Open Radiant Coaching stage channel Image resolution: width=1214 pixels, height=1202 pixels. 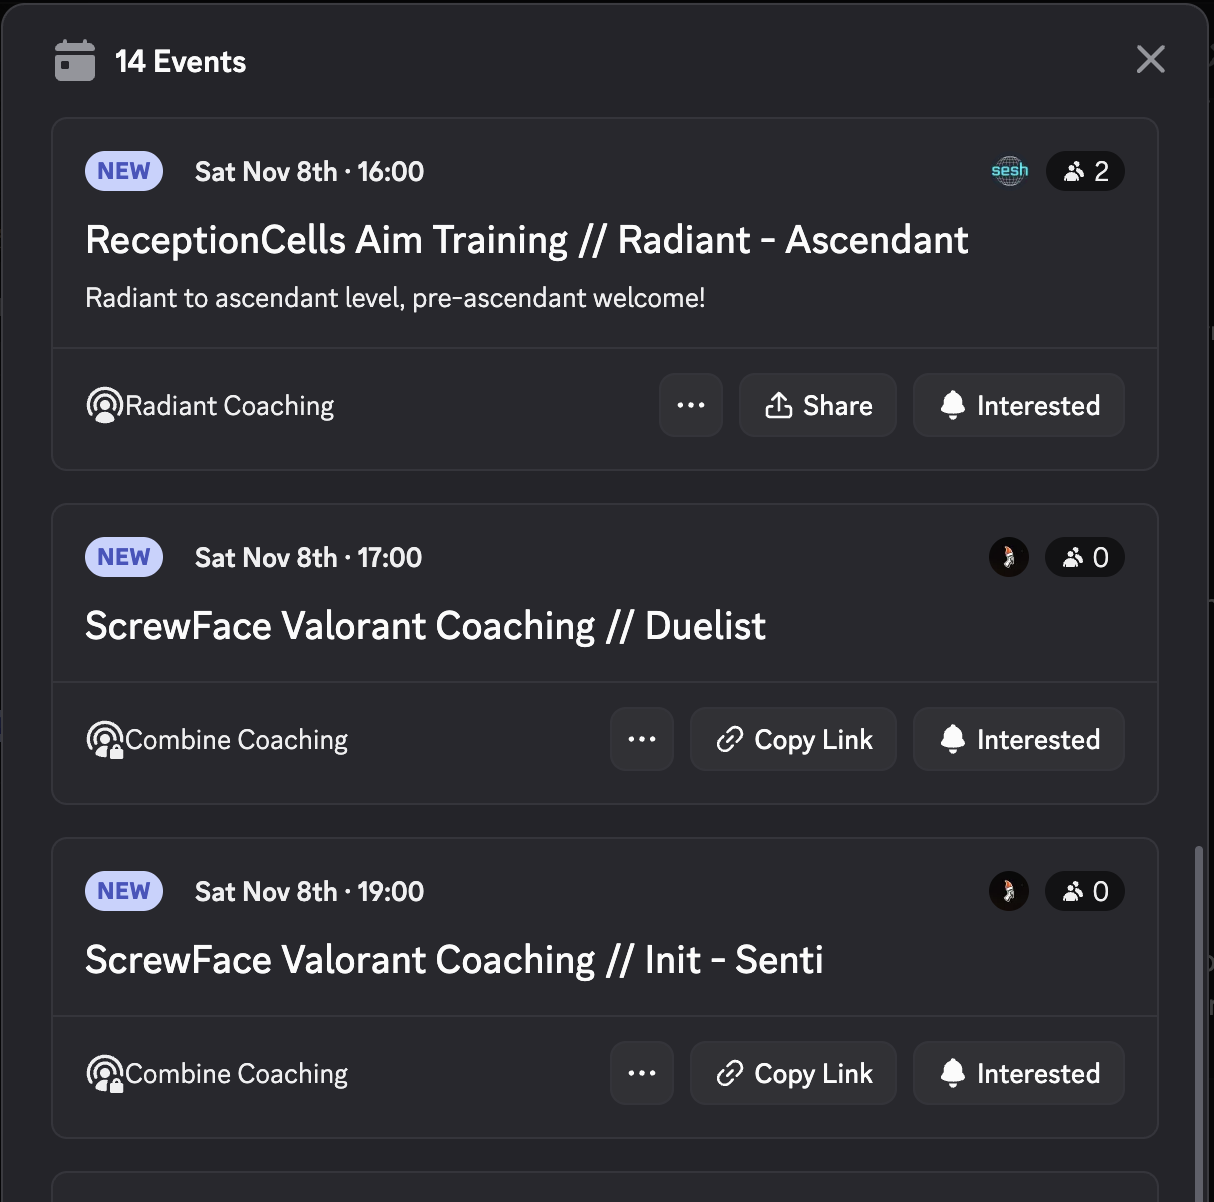(x=211, y=406)
